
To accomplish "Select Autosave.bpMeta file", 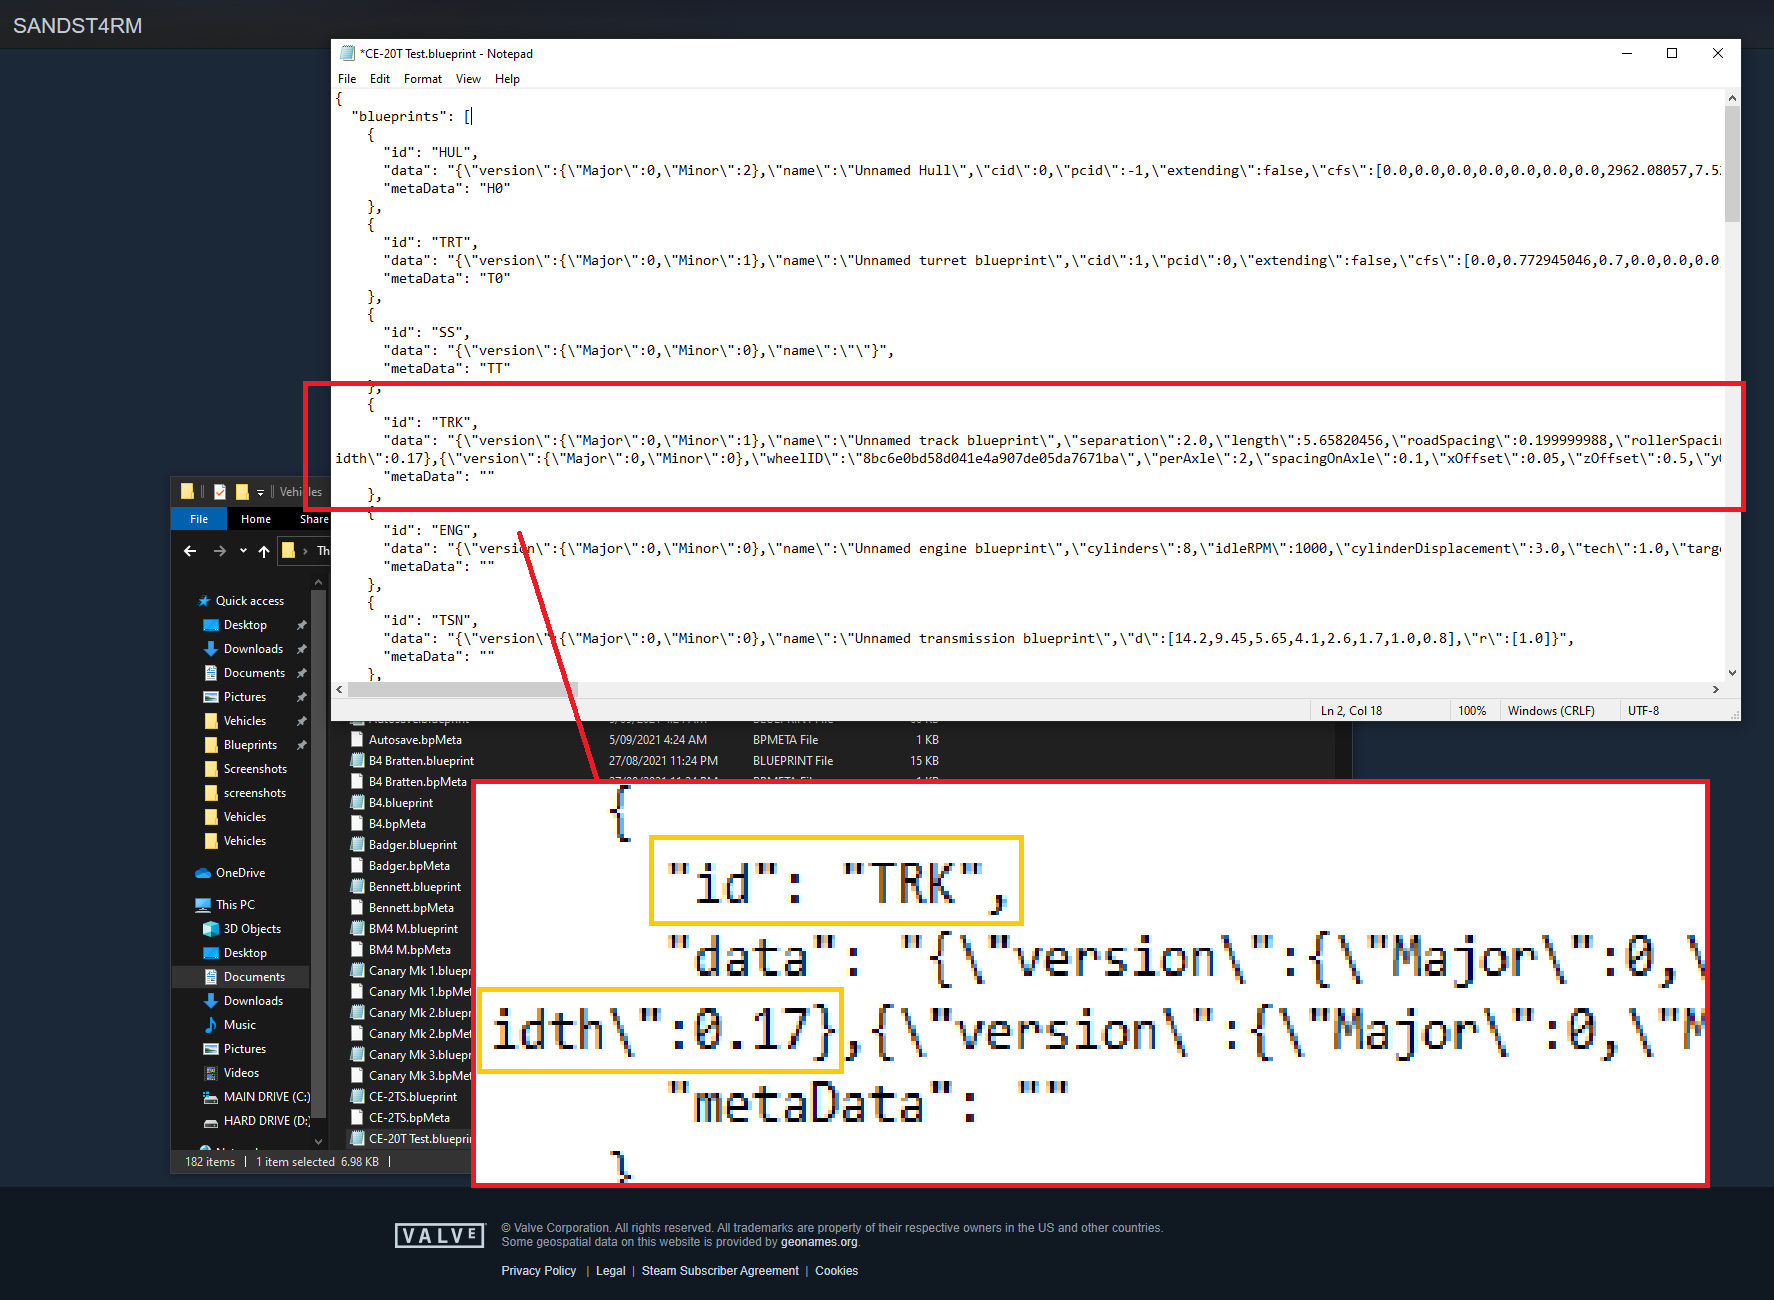I will [x=415, y=740].
